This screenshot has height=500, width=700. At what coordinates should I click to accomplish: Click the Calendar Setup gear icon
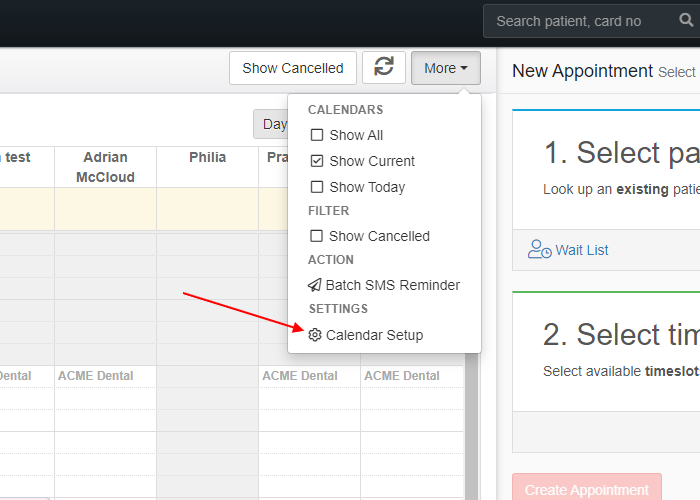click(315, 335)
